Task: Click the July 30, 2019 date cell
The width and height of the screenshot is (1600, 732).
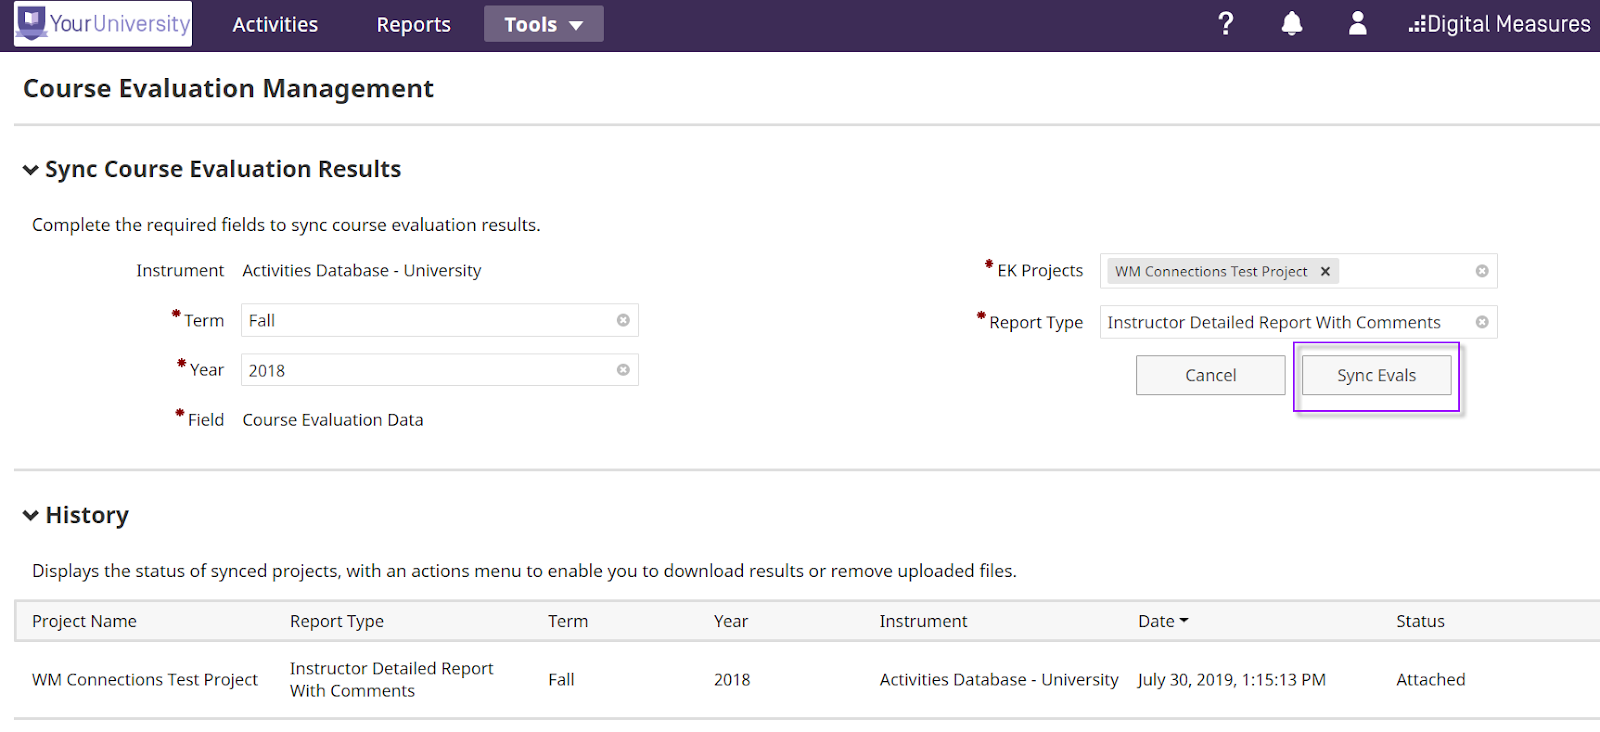Action: [1232, 679]
